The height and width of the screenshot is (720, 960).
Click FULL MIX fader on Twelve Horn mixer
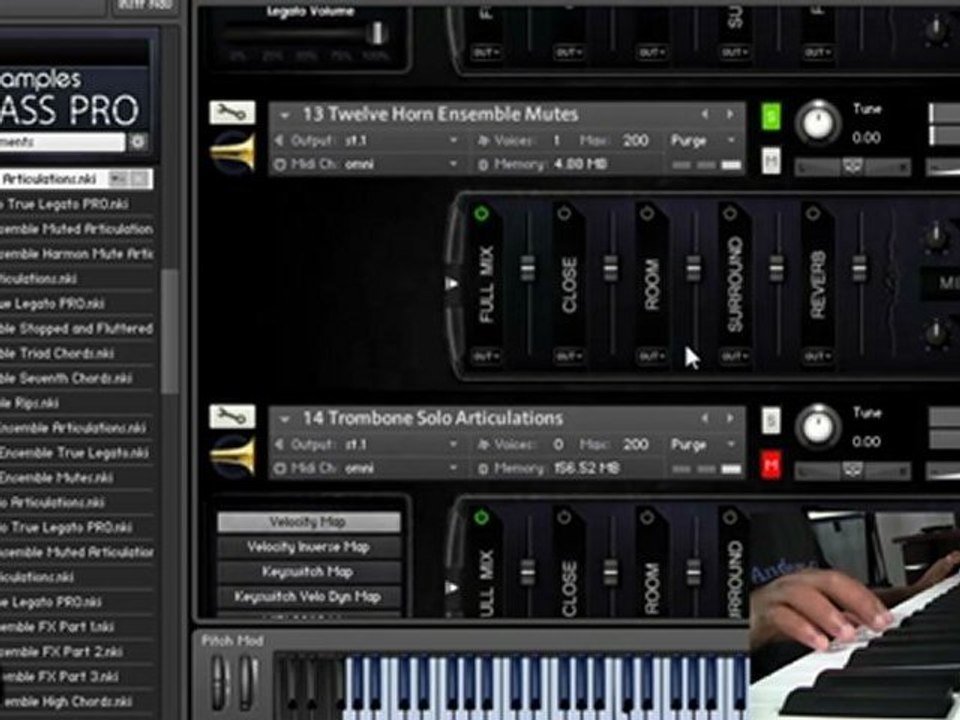528,269
